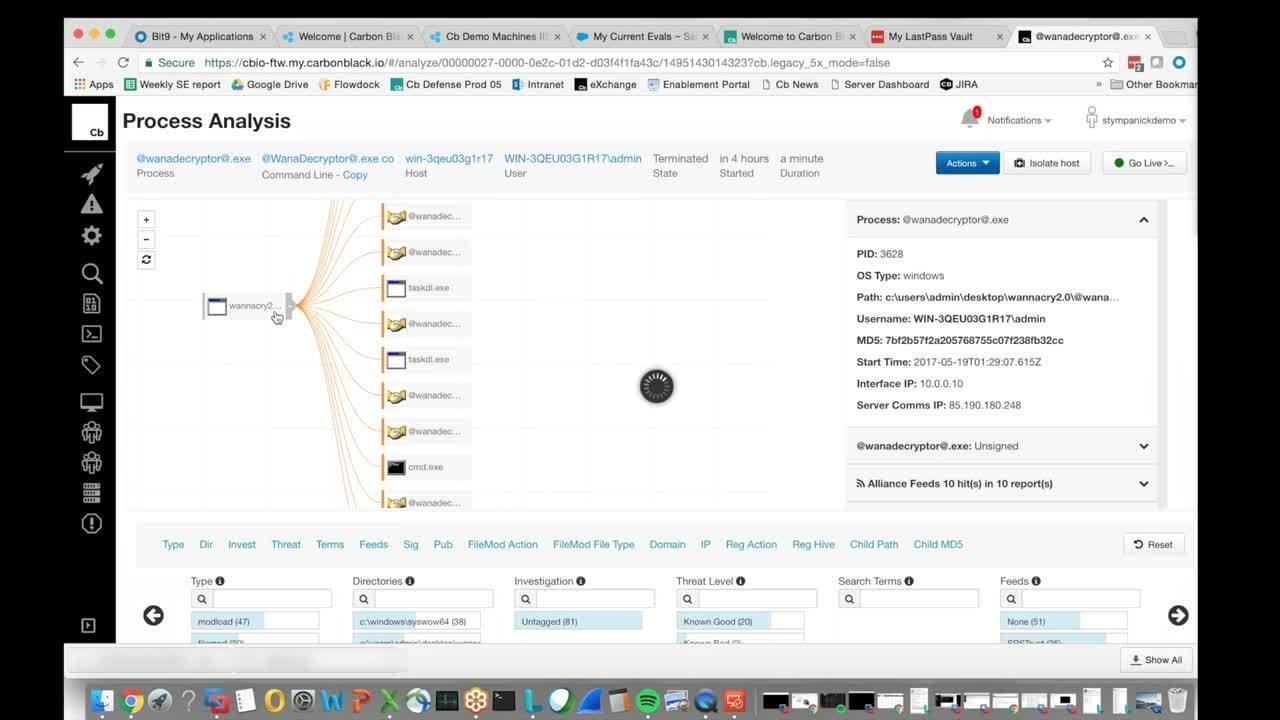Open the magnifying glass process search icon
The image size is (1280, 720).
point(91,273)
